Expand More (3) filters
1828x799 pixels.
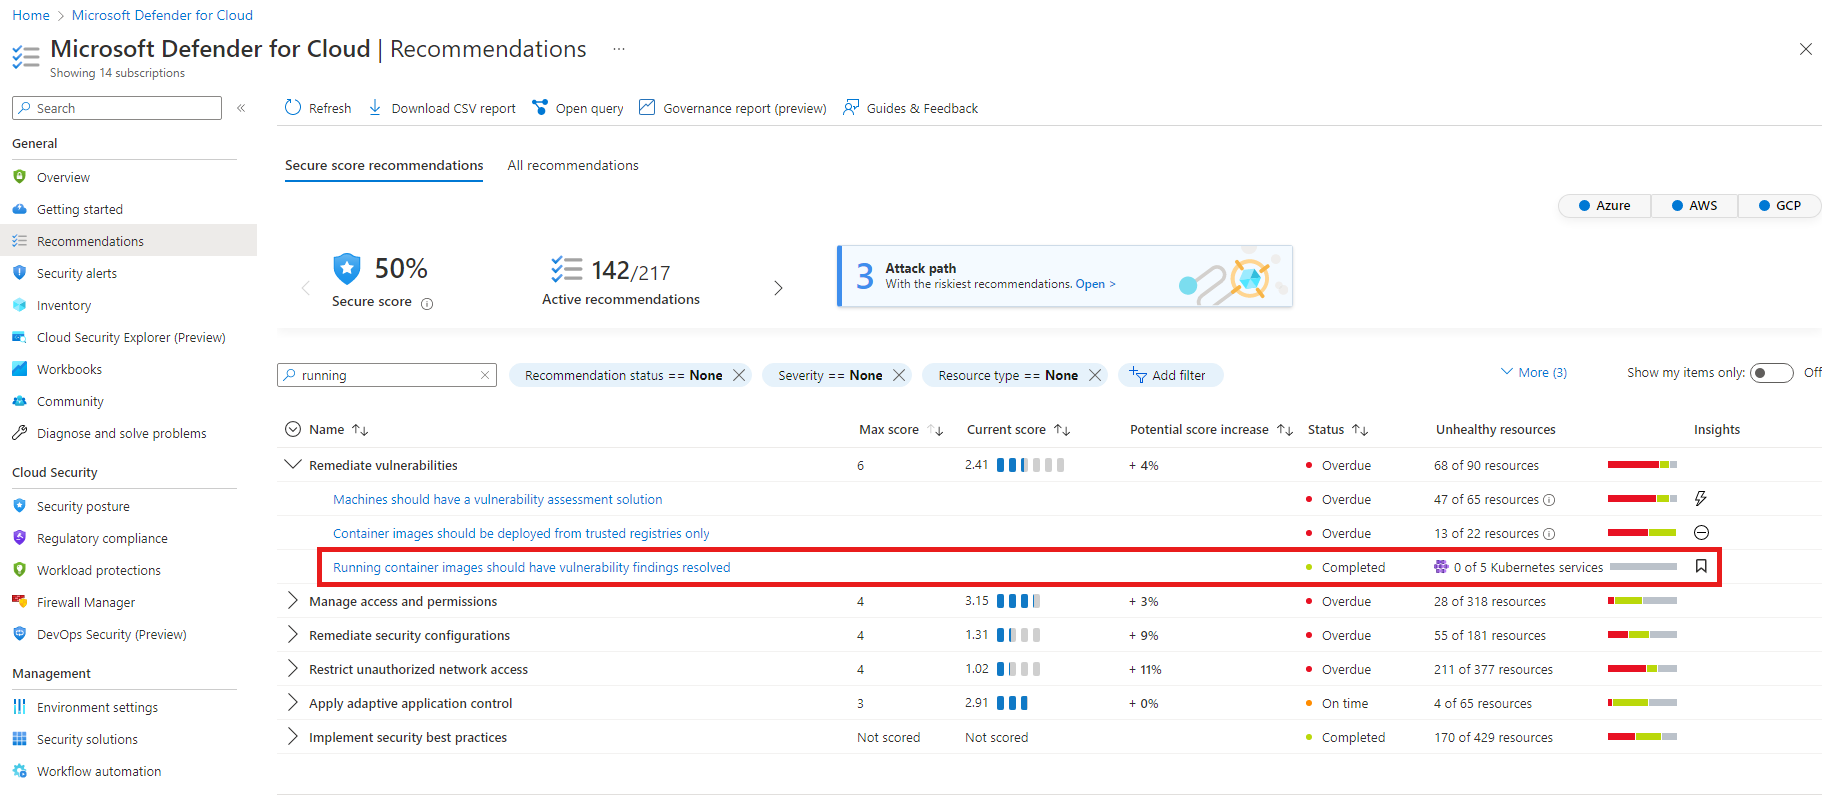pyautogui.click(x=1534, y=372)
